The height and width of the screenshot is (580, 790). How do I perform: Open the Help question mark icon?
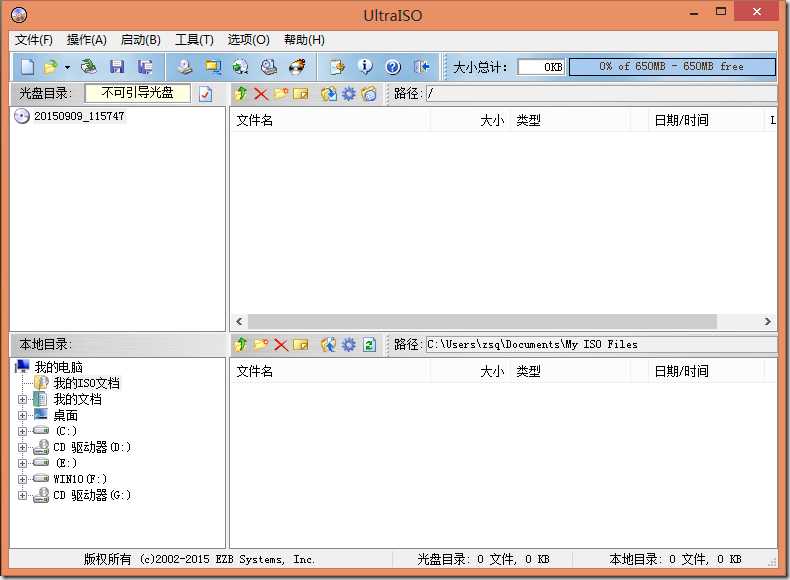393,67
